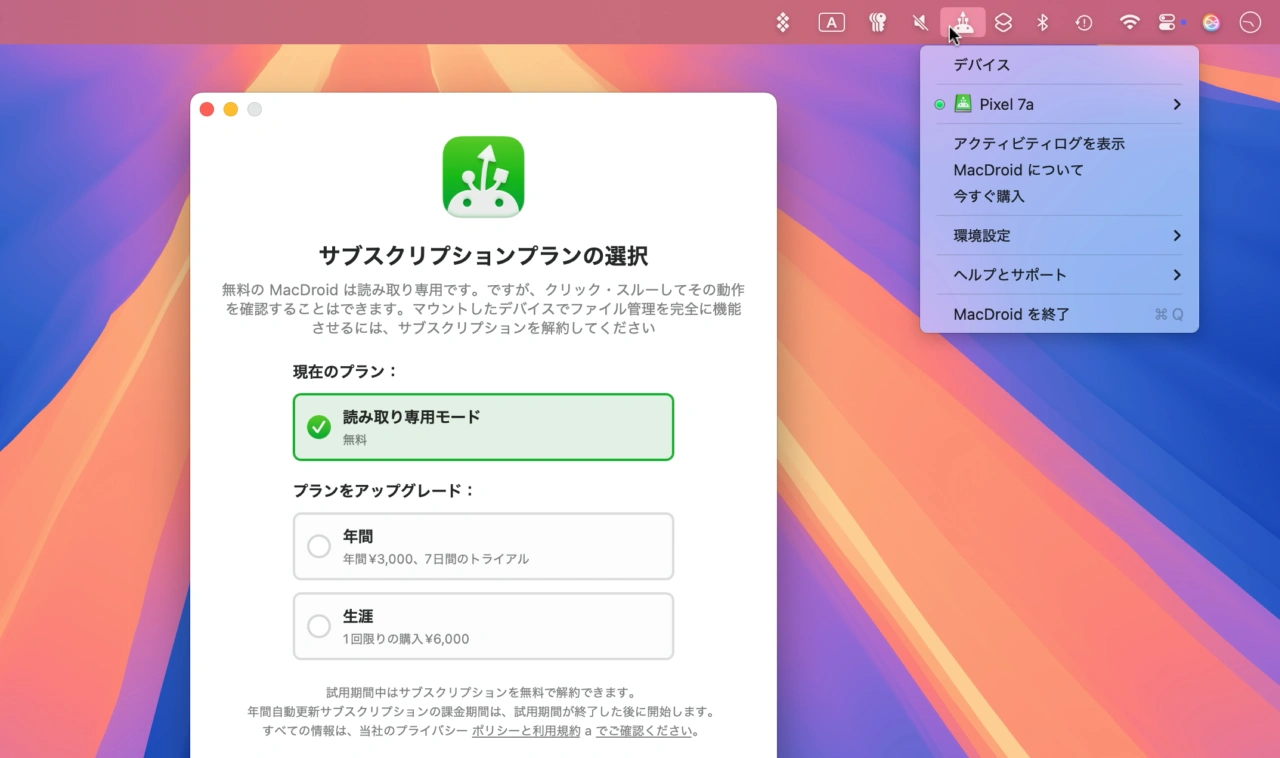Open the Time Machine status icon
This screenshot has width=1280, height=758.
[x=1084, y=22]
